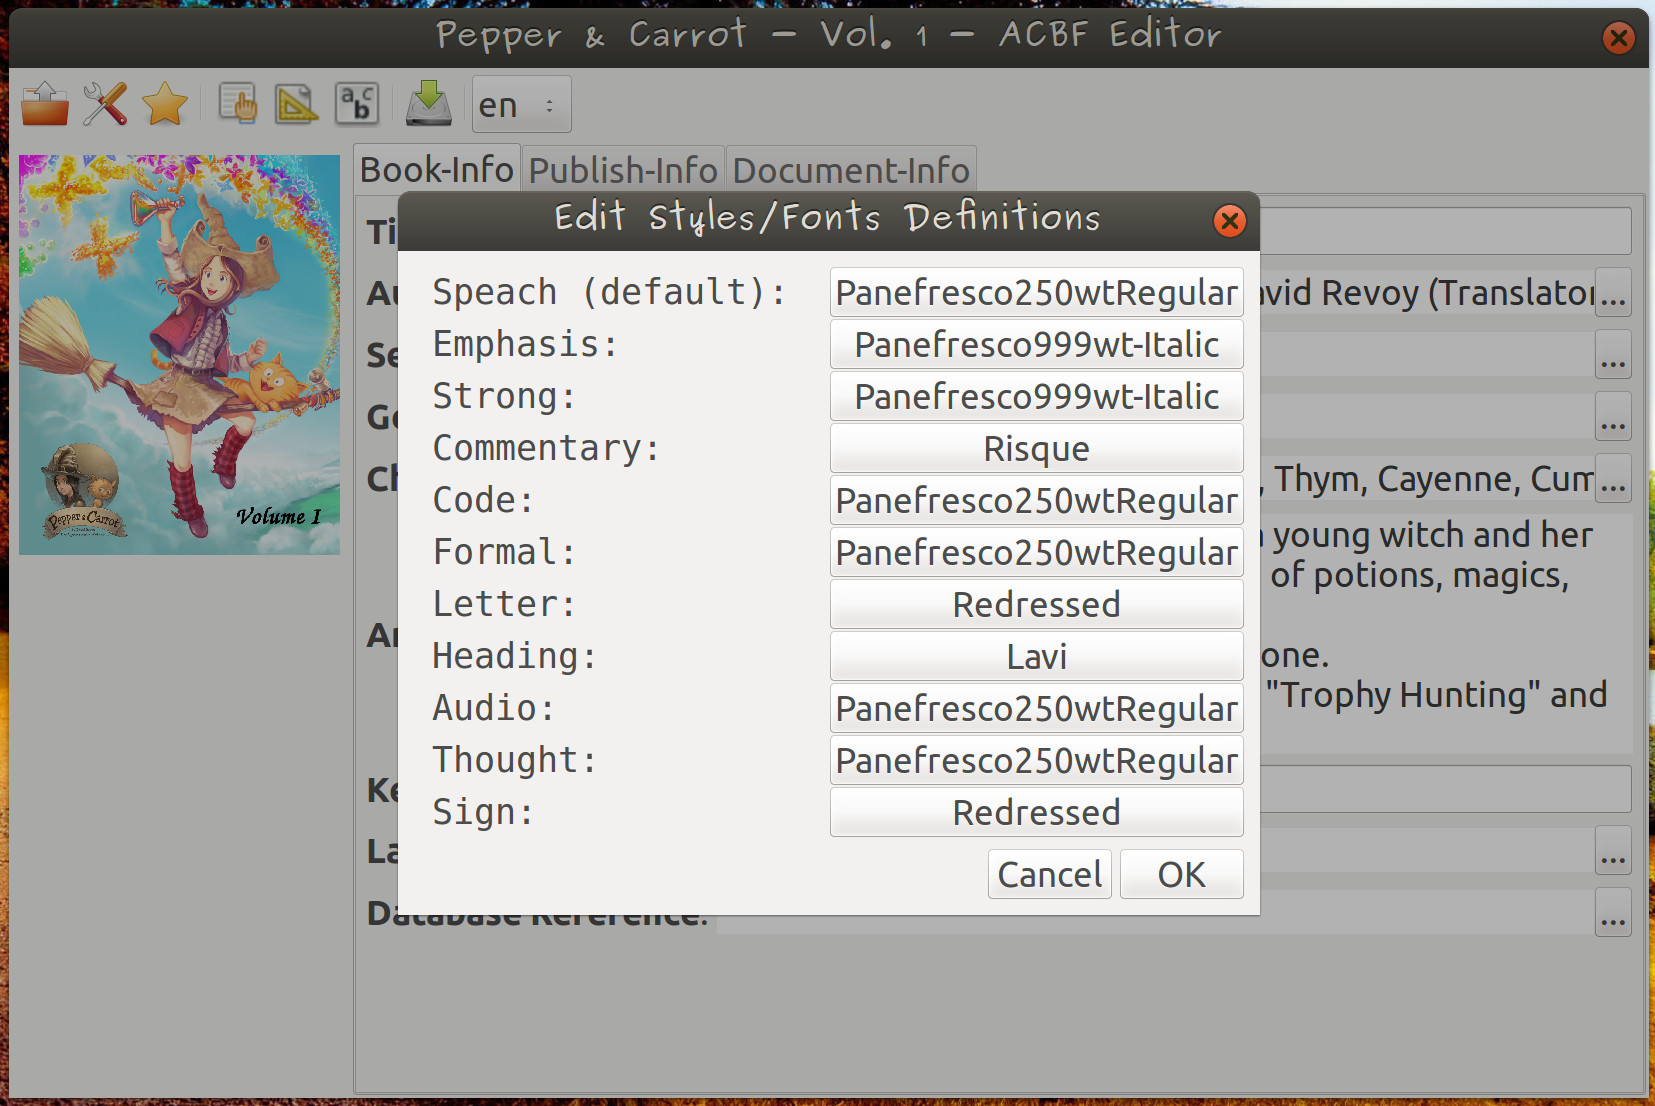Image resolution: width=1655 pixels, height=1106 pixels.
Task: Click the Title input field in main window
Action: click(1445, 231)
